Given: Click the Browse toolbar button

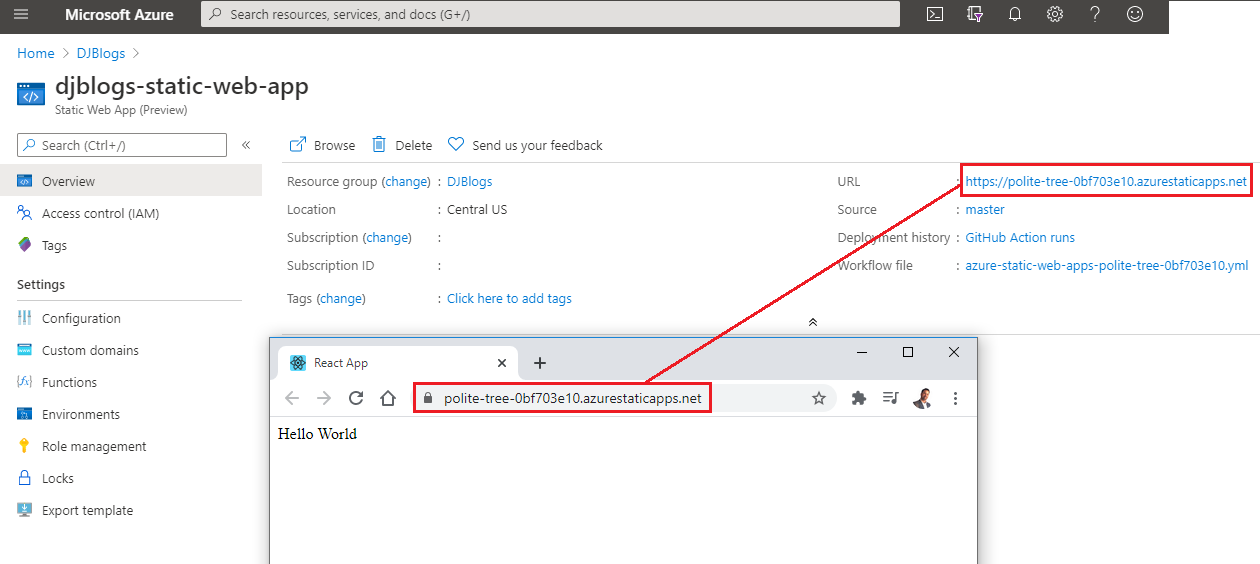Looking at the screenshot, I should click(322, 145).
